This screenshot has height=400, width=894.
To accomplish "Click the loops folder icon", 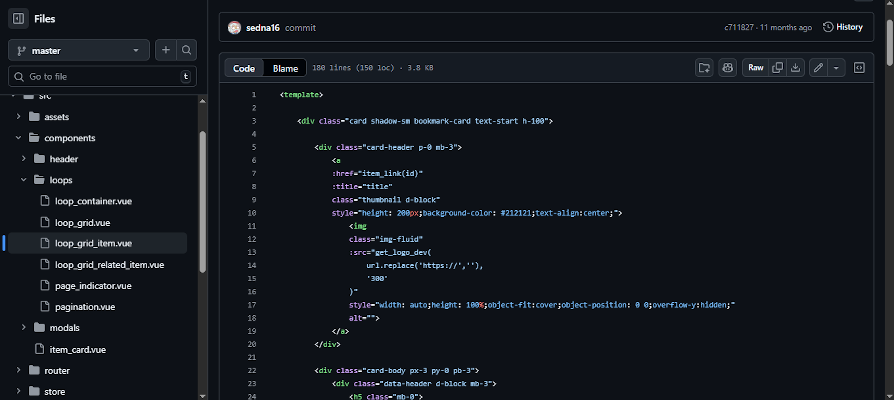I will tap(39, 180).
